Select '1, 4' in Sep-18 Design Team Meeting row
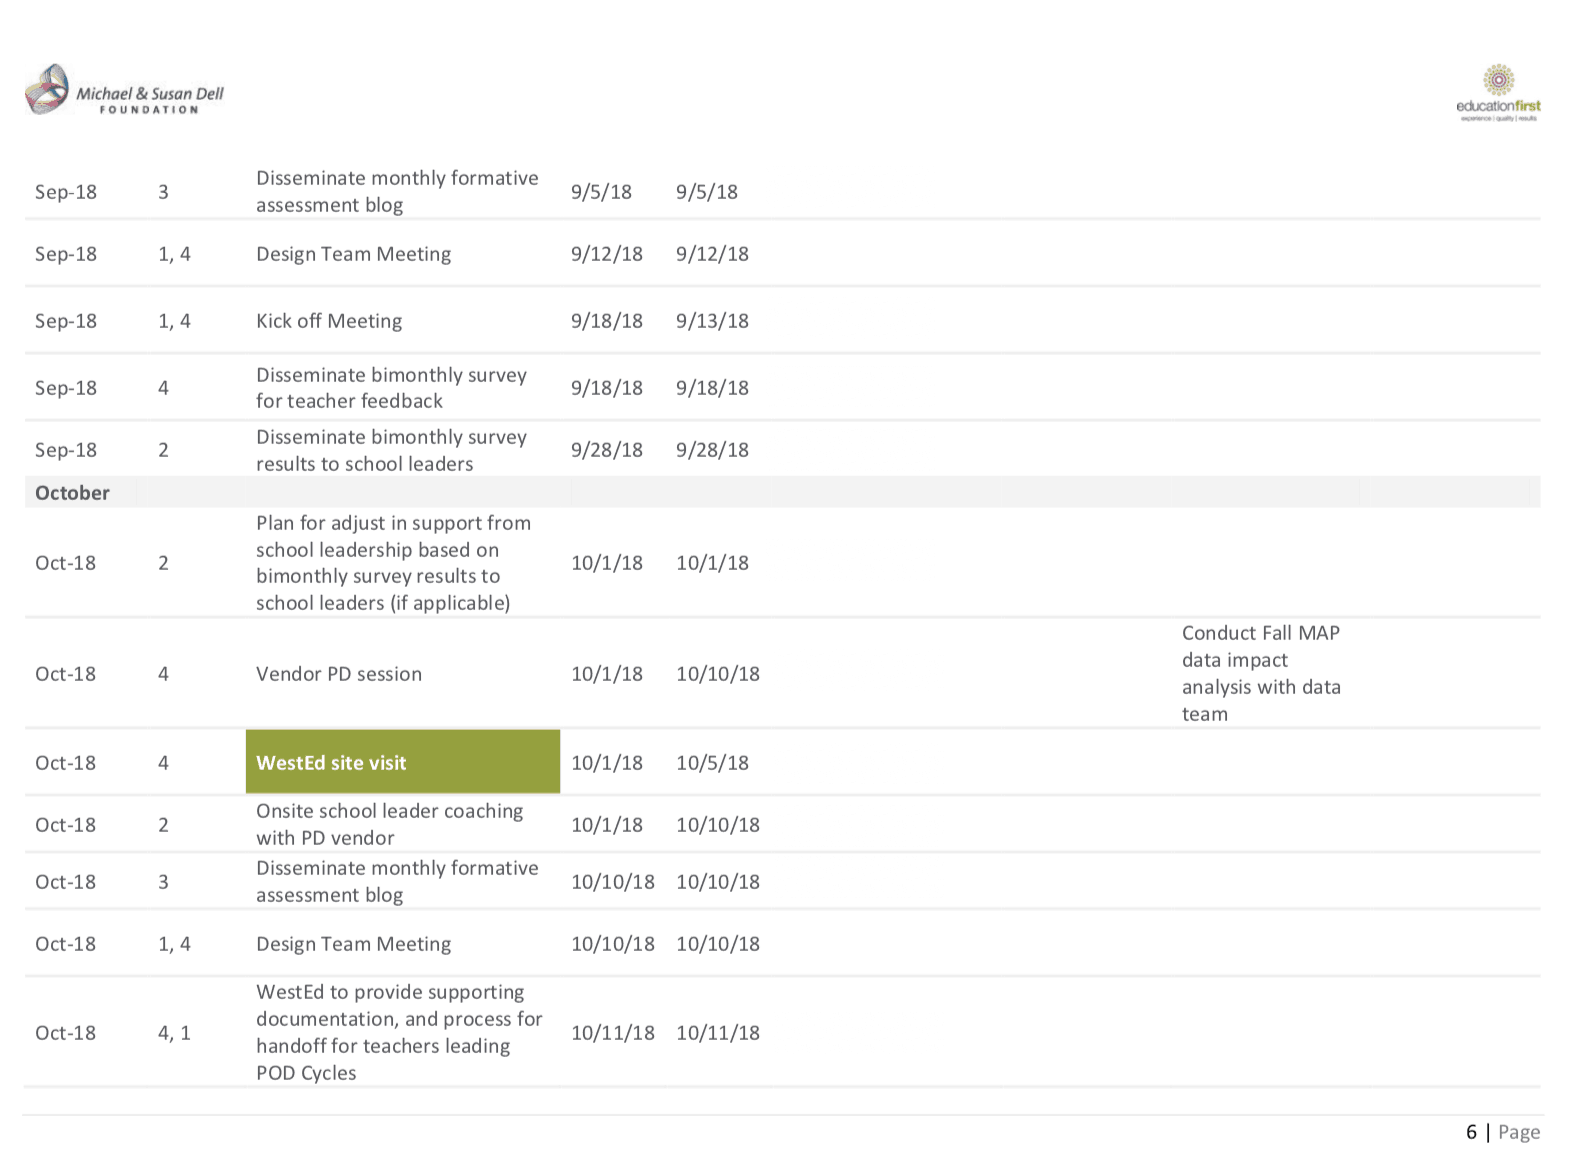 pos(174,254)
